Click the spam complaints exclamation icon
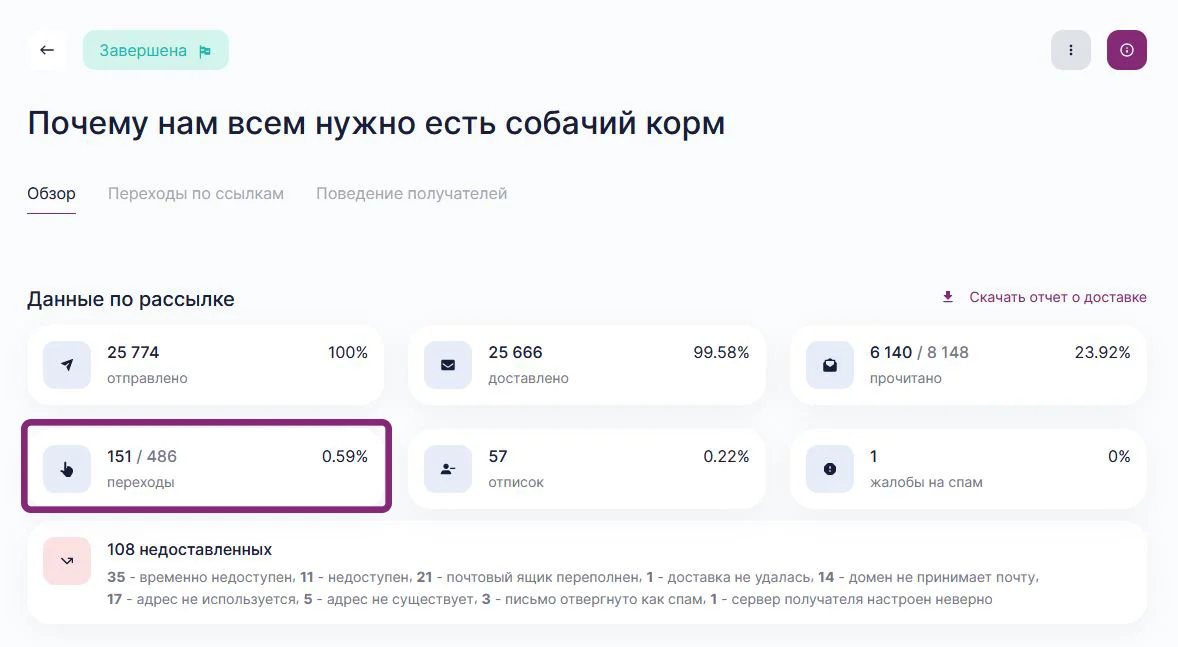The height and width of the screenshot is (647, 1178). tap(830, 469)
